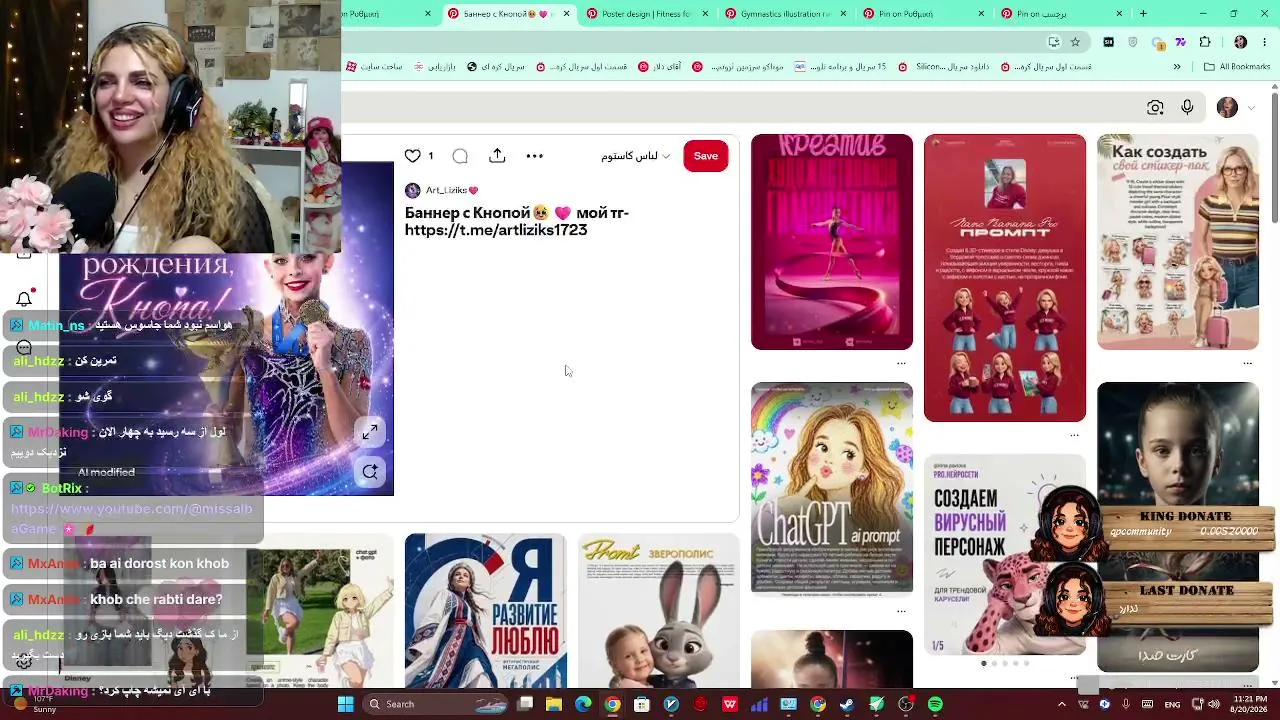The width and height of the screenshot is (1280, 720).
Task: Open the three-dot more options menu on the pin
Action: click(x=535, y=156)
